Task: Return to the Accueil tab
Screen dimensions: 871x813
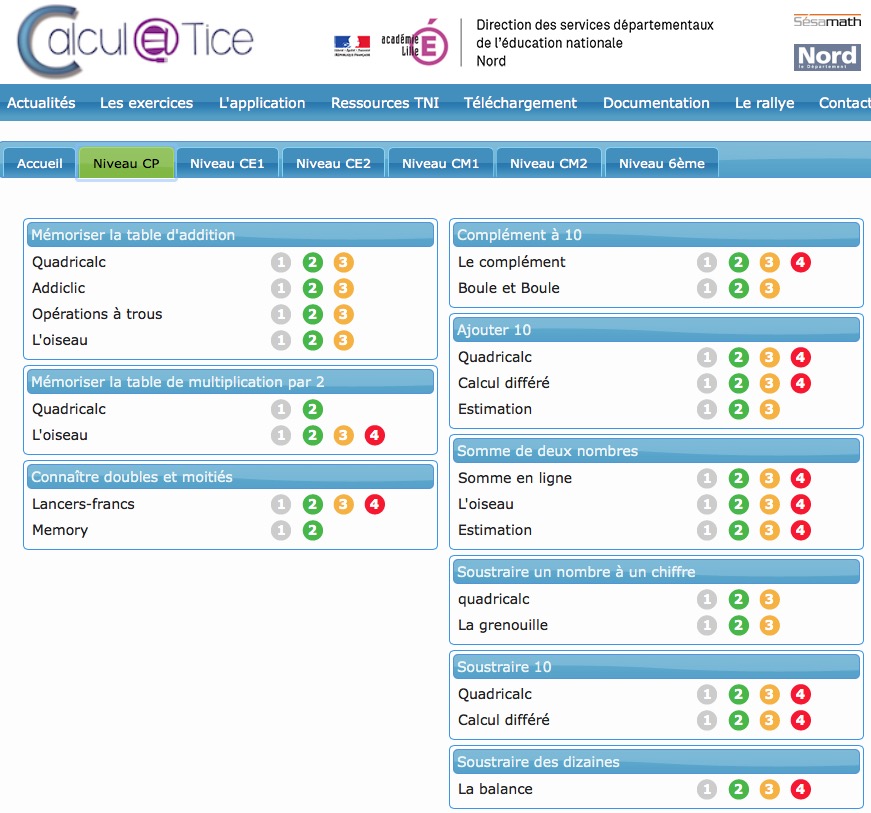Action: pos(40,164)
